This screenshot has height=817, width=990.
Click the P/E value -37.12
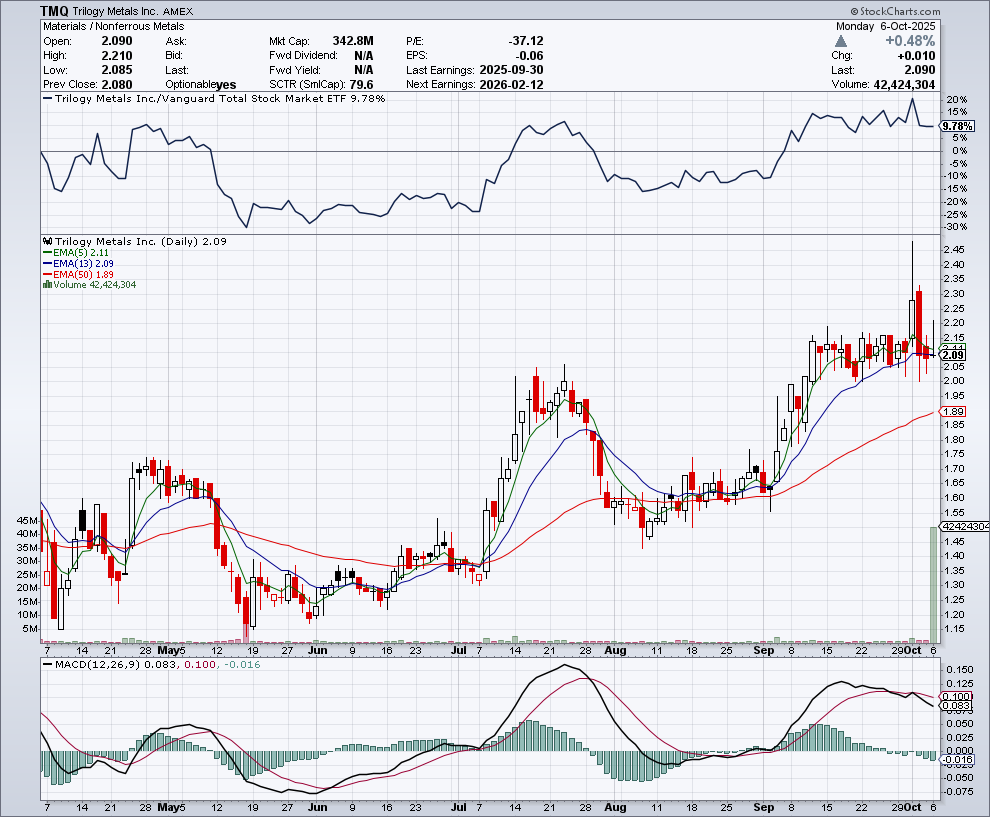click(x=526, y=41)
